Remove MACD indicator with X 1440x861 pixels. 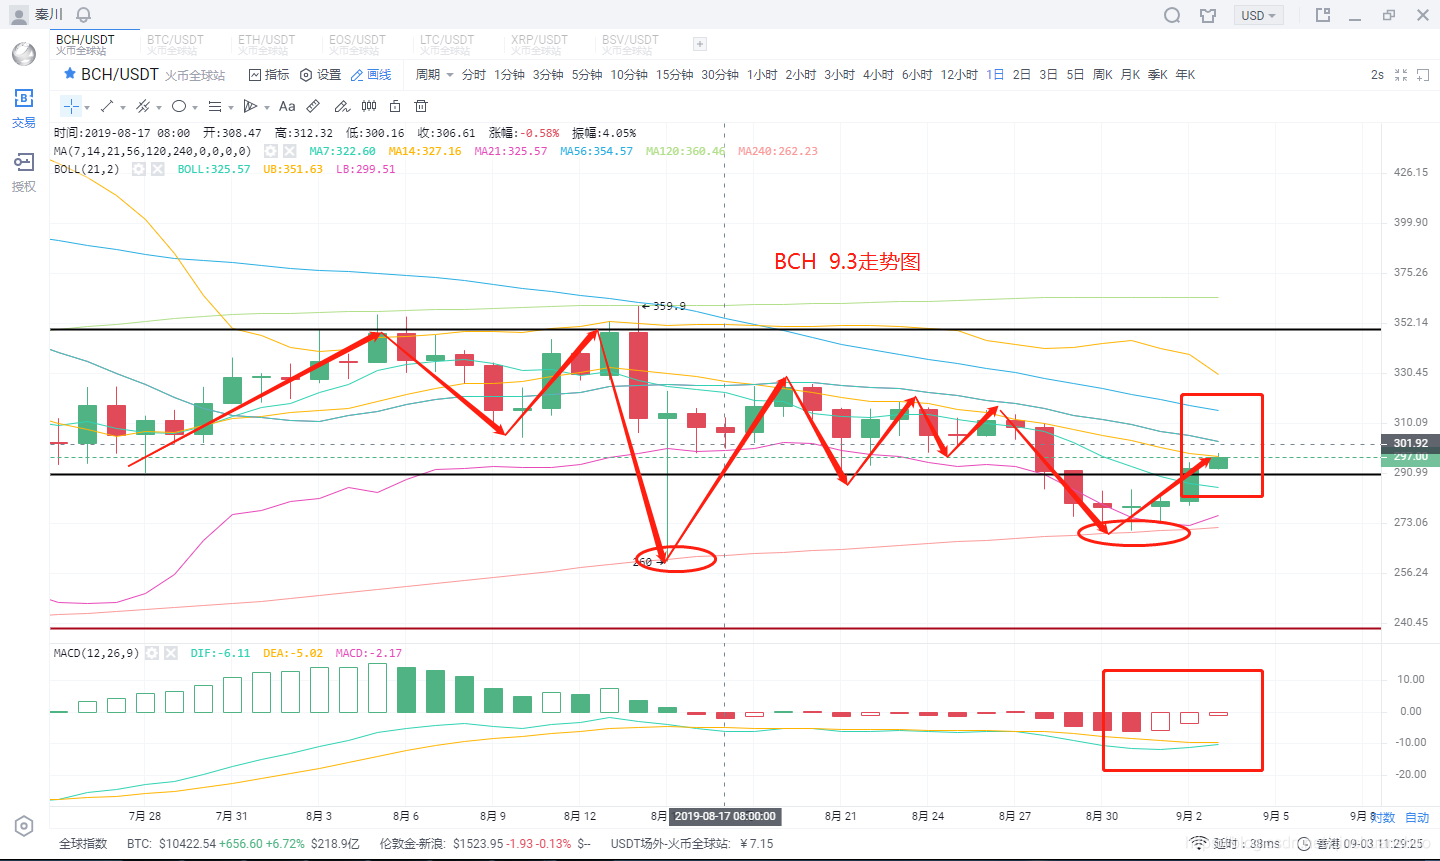pyautogui.click(x=171, y=653)
